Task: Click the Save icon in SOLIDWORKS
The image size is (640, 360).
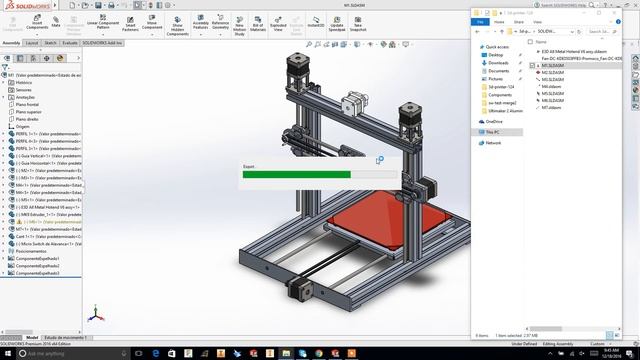Action: tap(98, 5)
